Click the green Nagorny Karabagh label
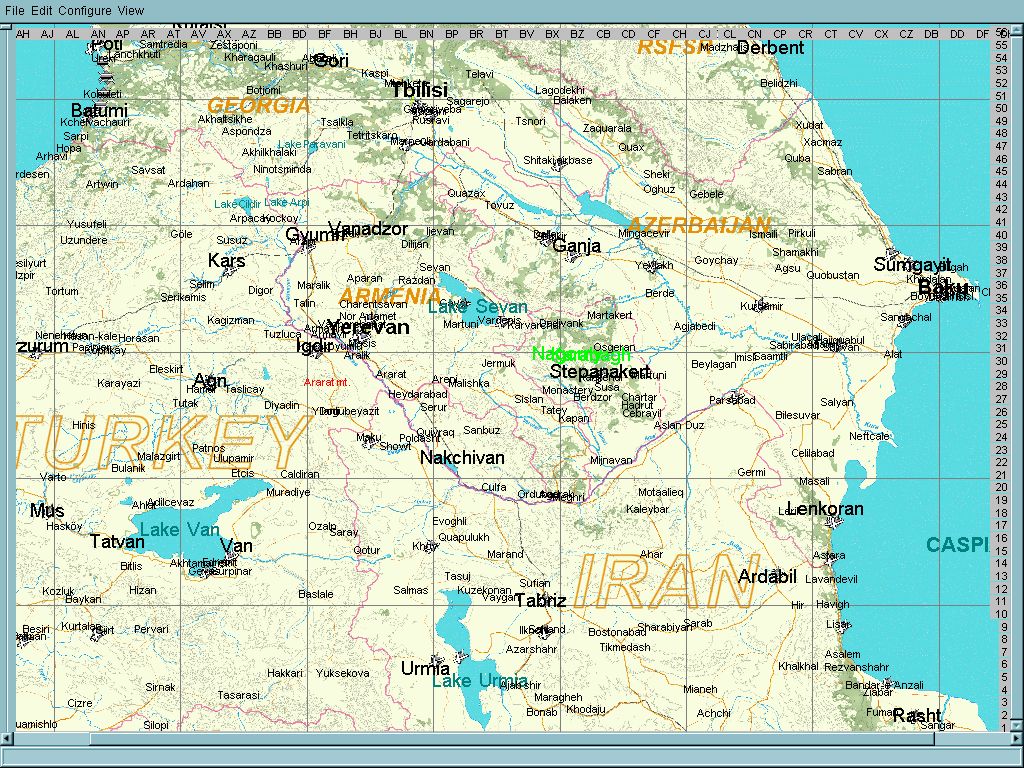1024x768 pixels. click(581, 354)
